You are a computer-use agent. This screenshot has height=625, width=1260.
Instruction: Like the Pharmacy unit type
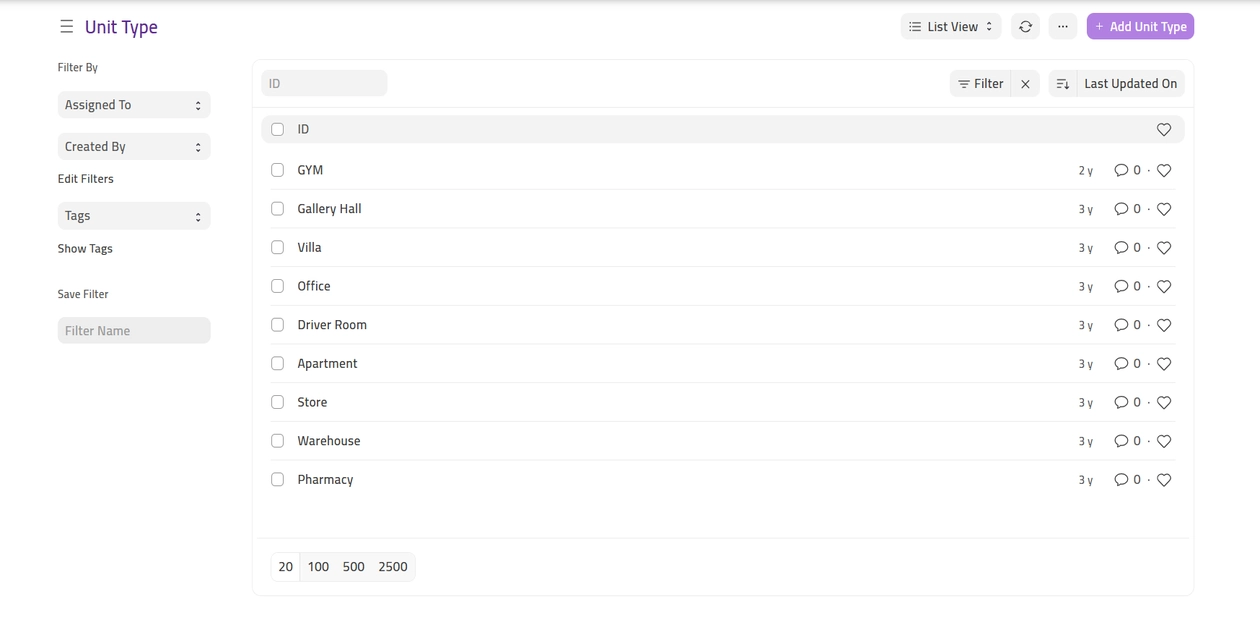(1164, 480)
